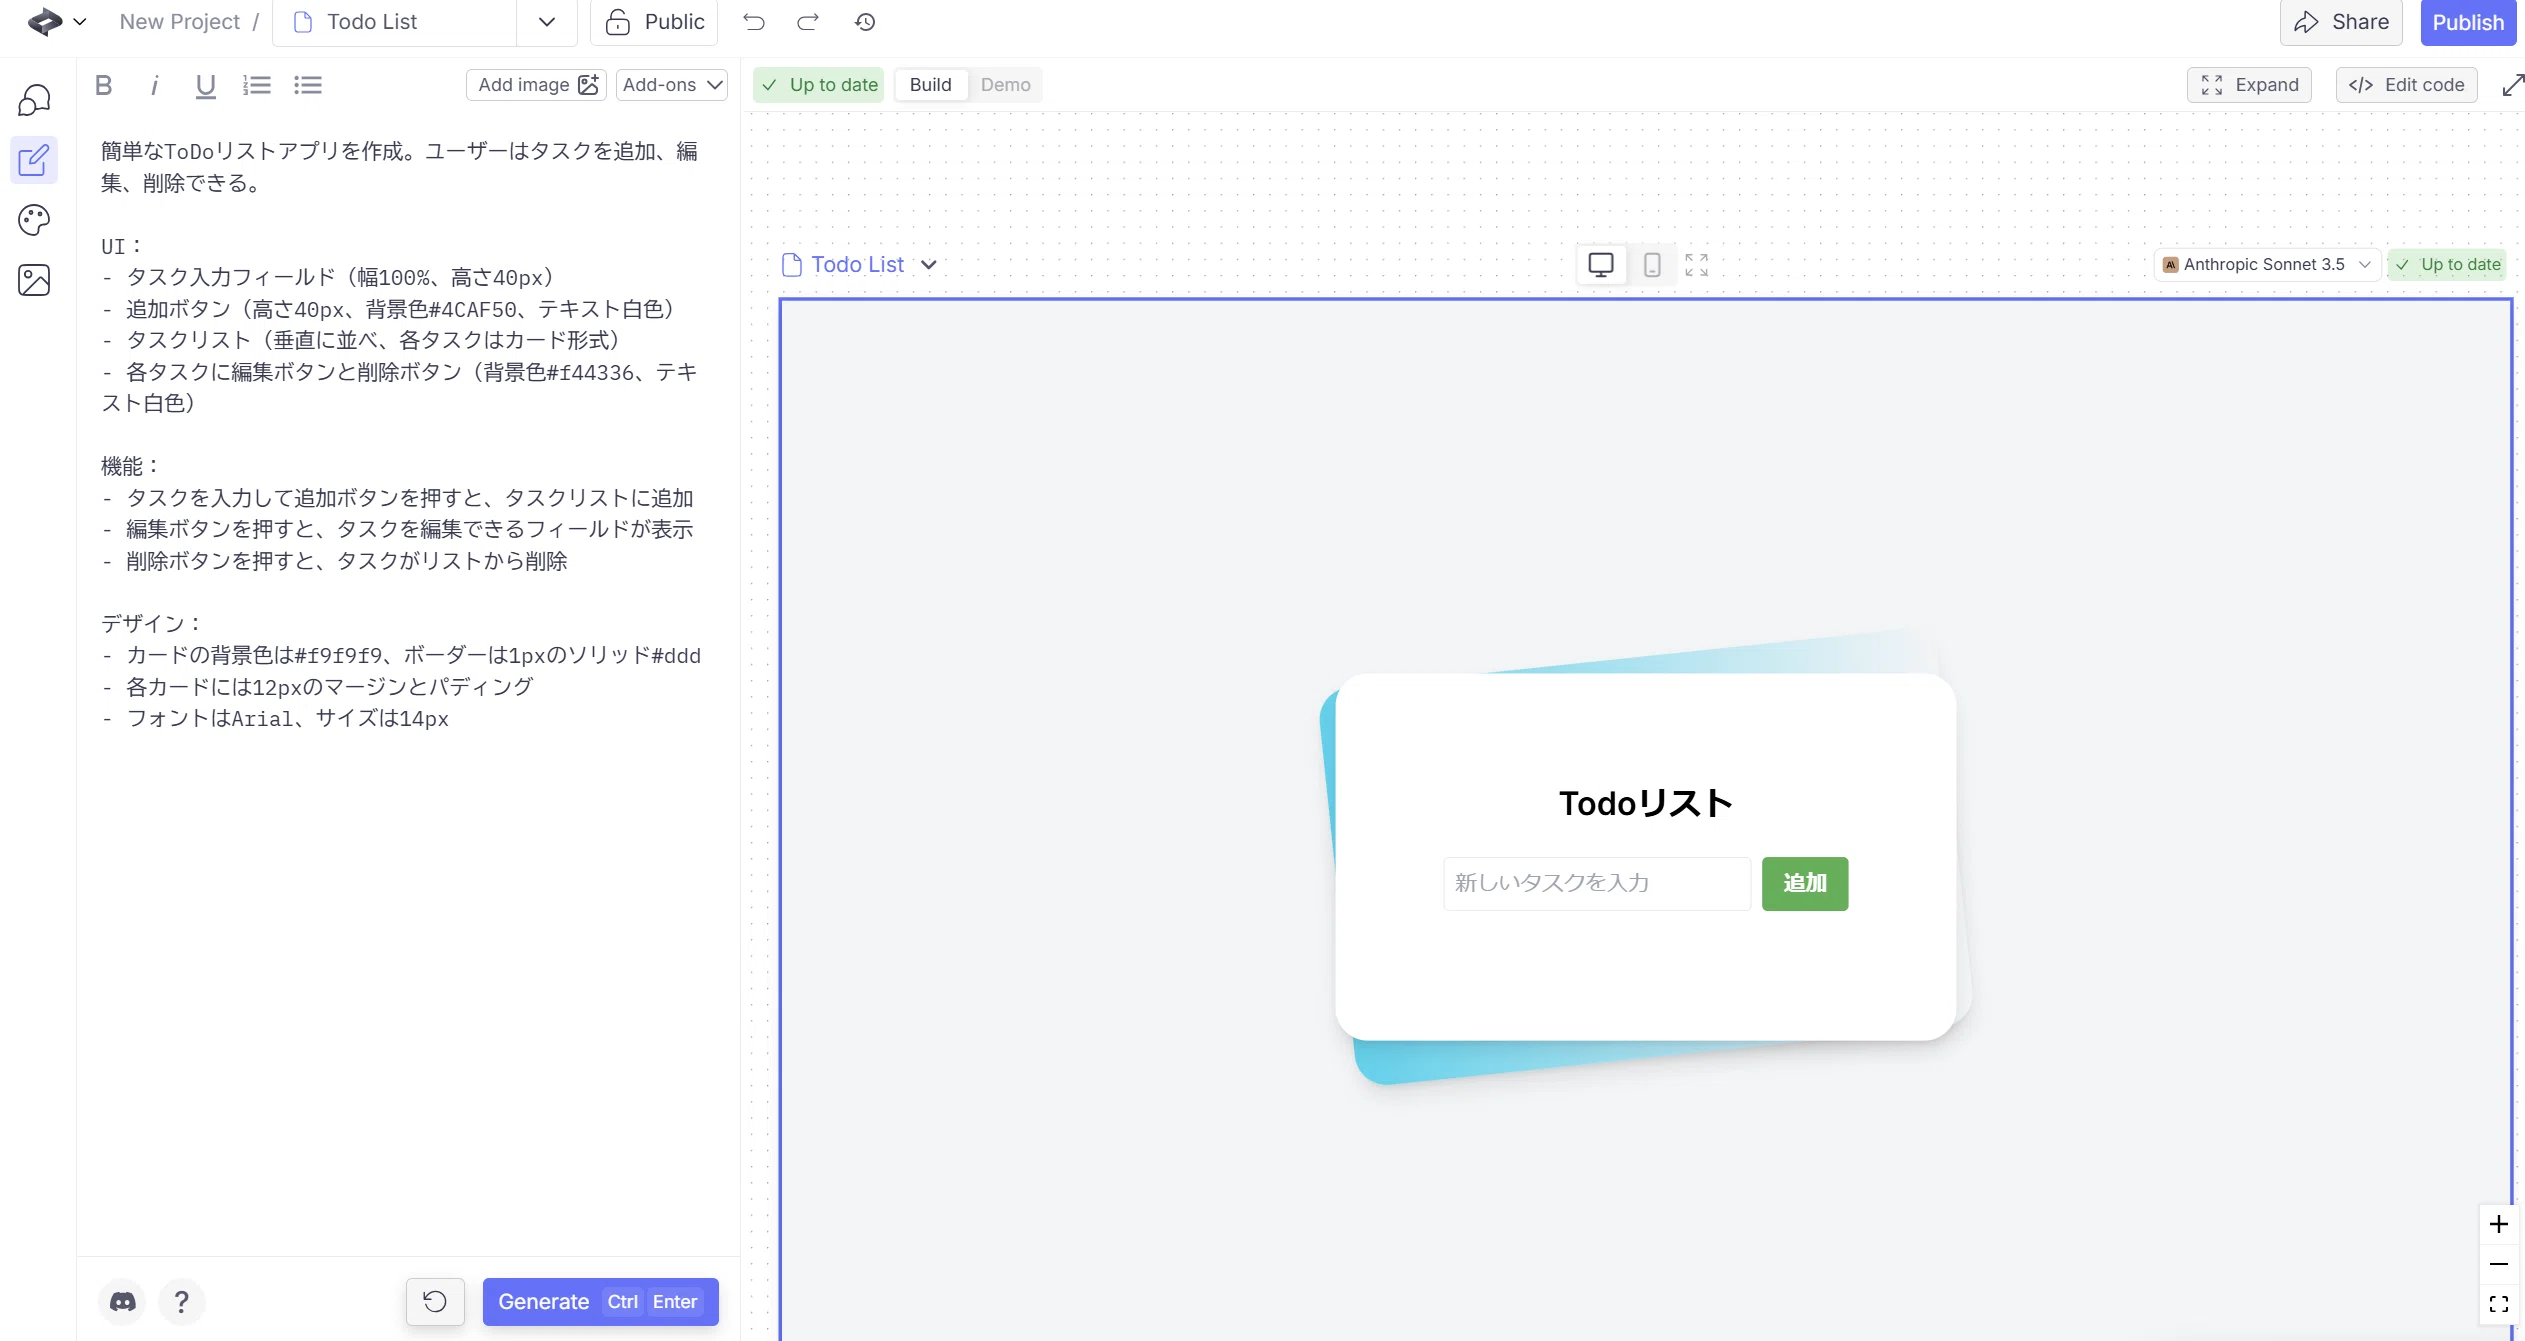Click the Publish button
This screenshot has width=2525, height=1341.
point(2468,22)
